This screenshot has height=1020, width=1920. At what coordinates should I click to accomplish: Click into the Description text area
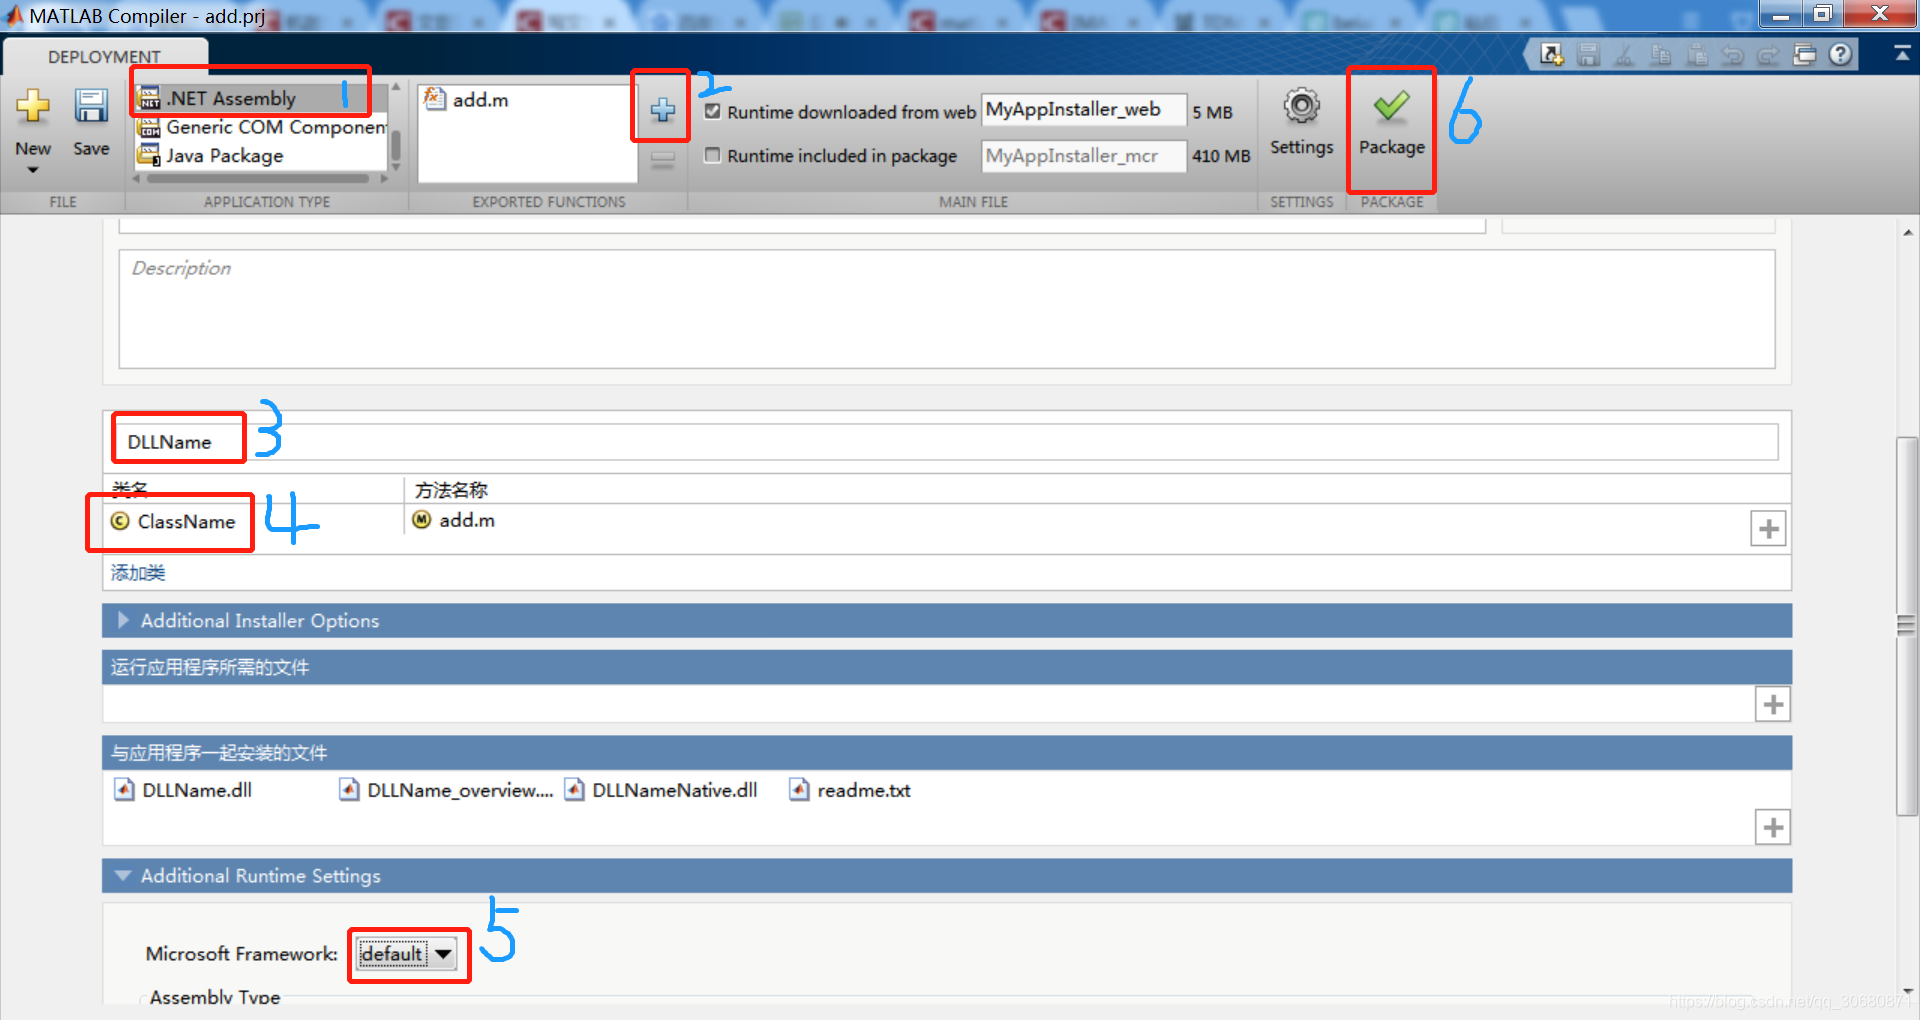tap(946, 309)
